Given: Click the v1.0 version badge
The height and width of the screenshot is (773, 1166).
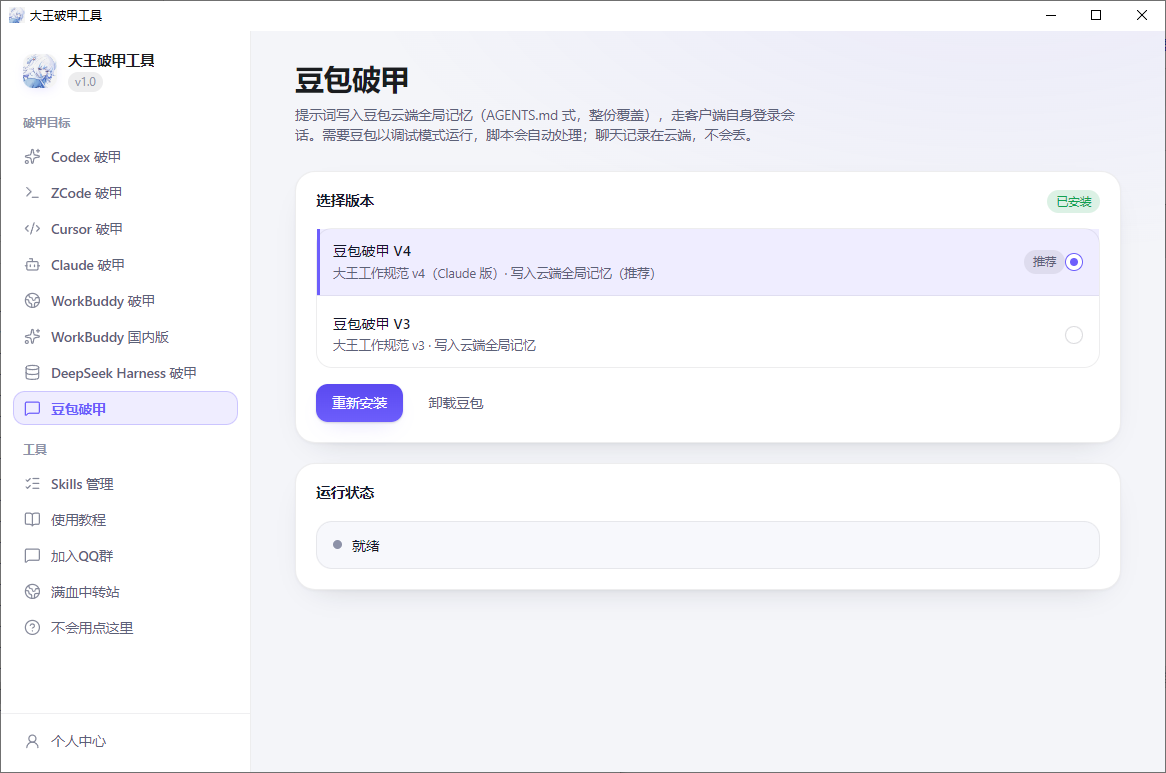Looking at the screenshot, I should (x=86, y=82).
